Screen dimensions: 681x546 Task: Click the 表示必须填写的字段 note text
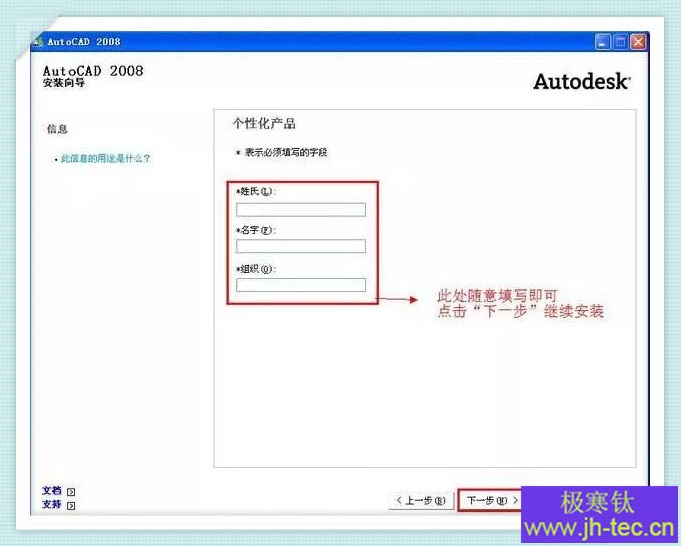pyautogui.click(x=286, y=152)
